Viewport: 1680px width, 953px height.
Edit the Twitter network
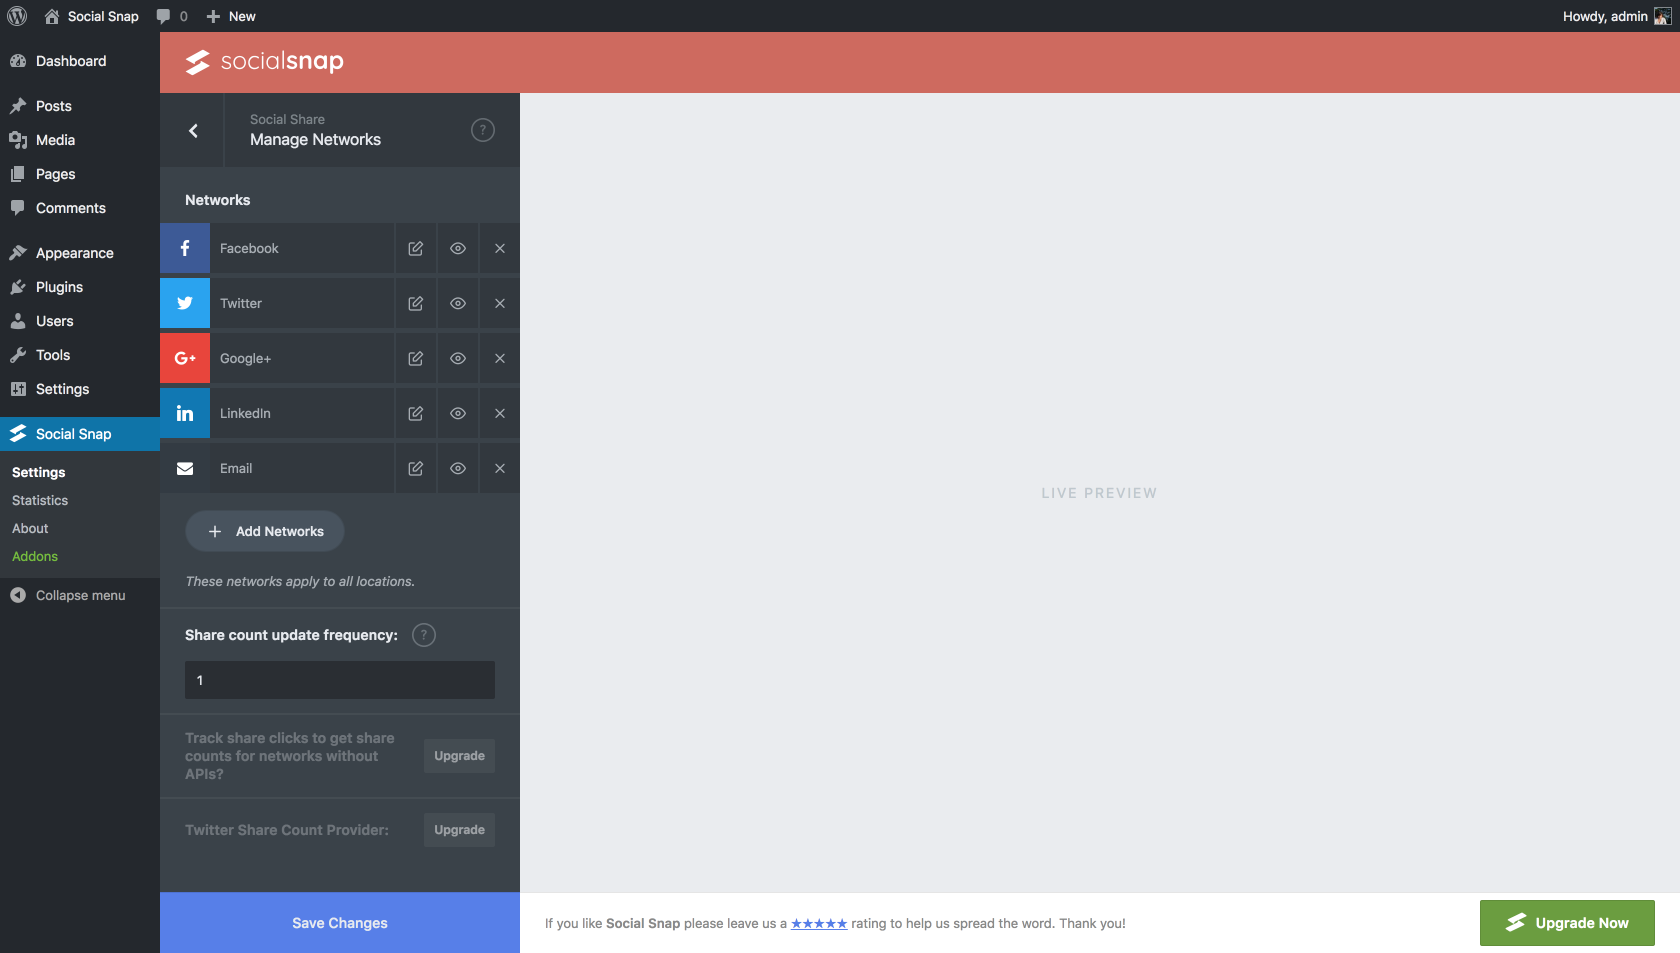tap(416, 303)
